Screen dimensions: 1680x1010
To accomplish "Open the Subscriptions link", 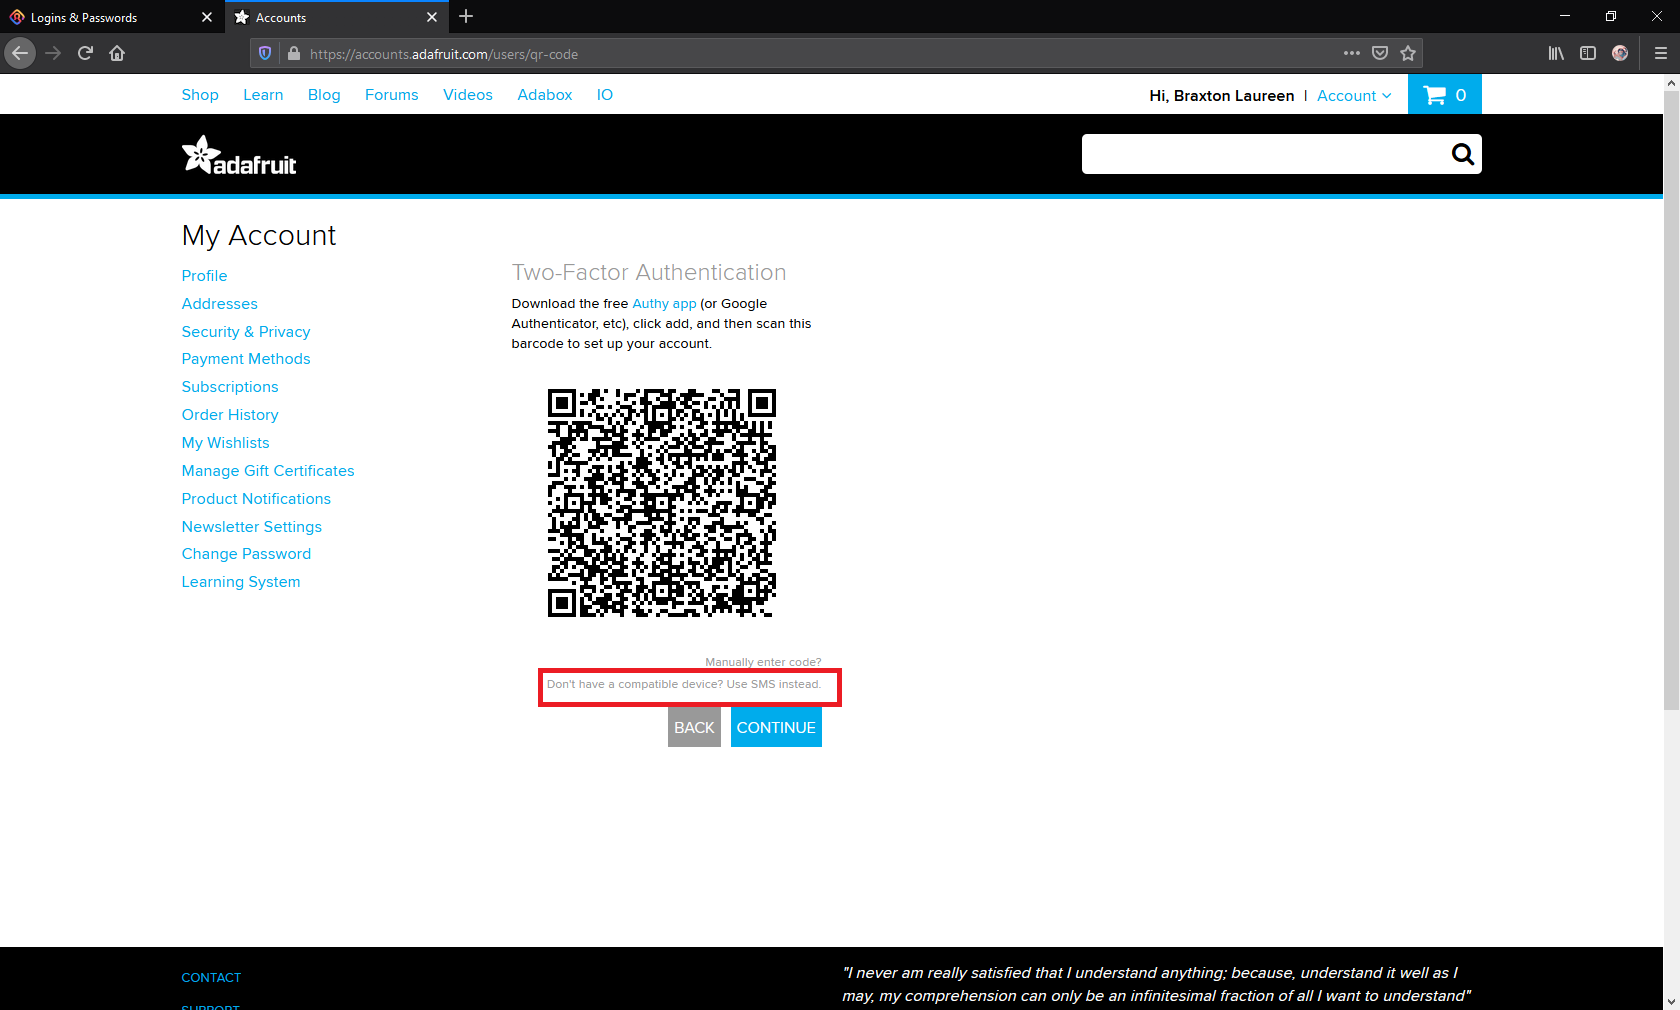I will 230,387.
